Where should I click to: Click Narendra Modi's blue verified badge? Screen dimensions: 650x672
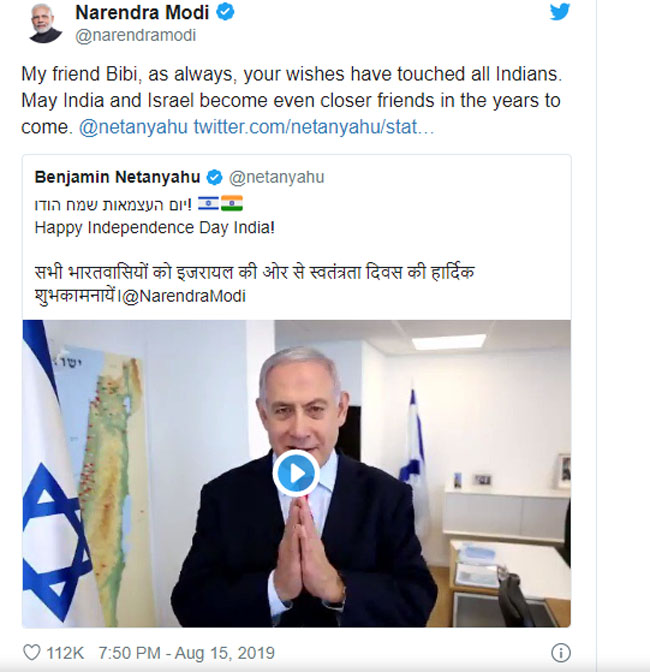(x=228, y=13)
